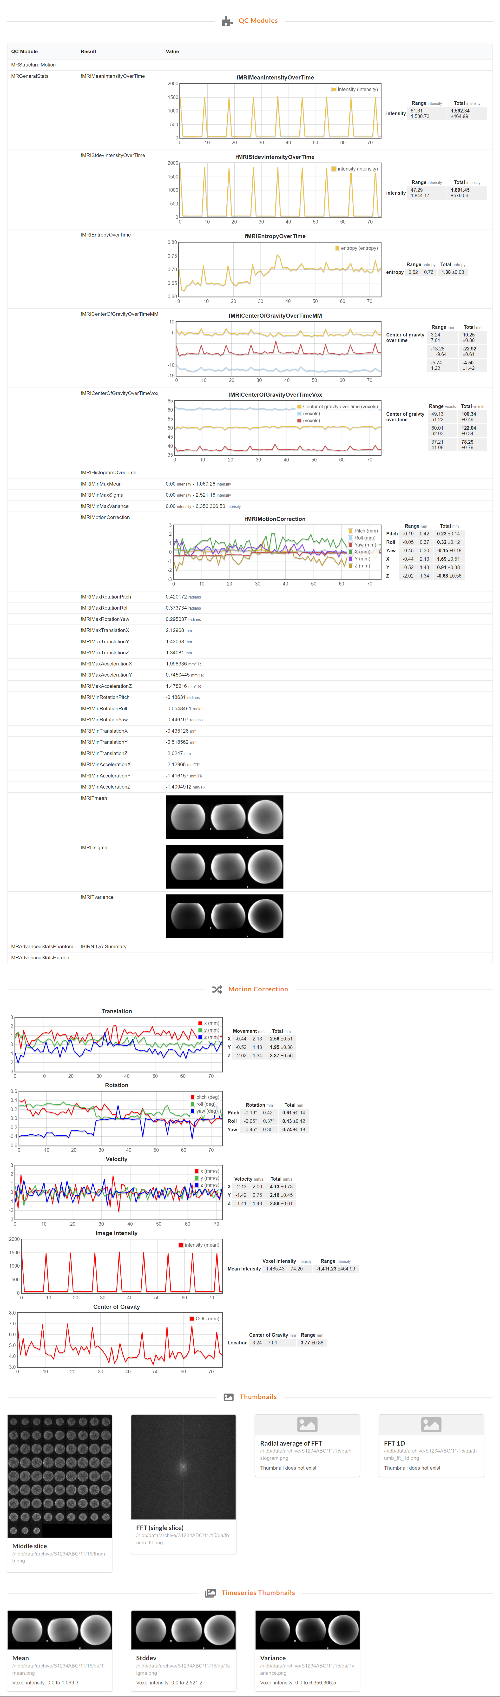Image resolution: width=500 pixels, height=1697 pixels.
Task: Click the fMRIMean image in QC table
Action: tap(224, 817)
